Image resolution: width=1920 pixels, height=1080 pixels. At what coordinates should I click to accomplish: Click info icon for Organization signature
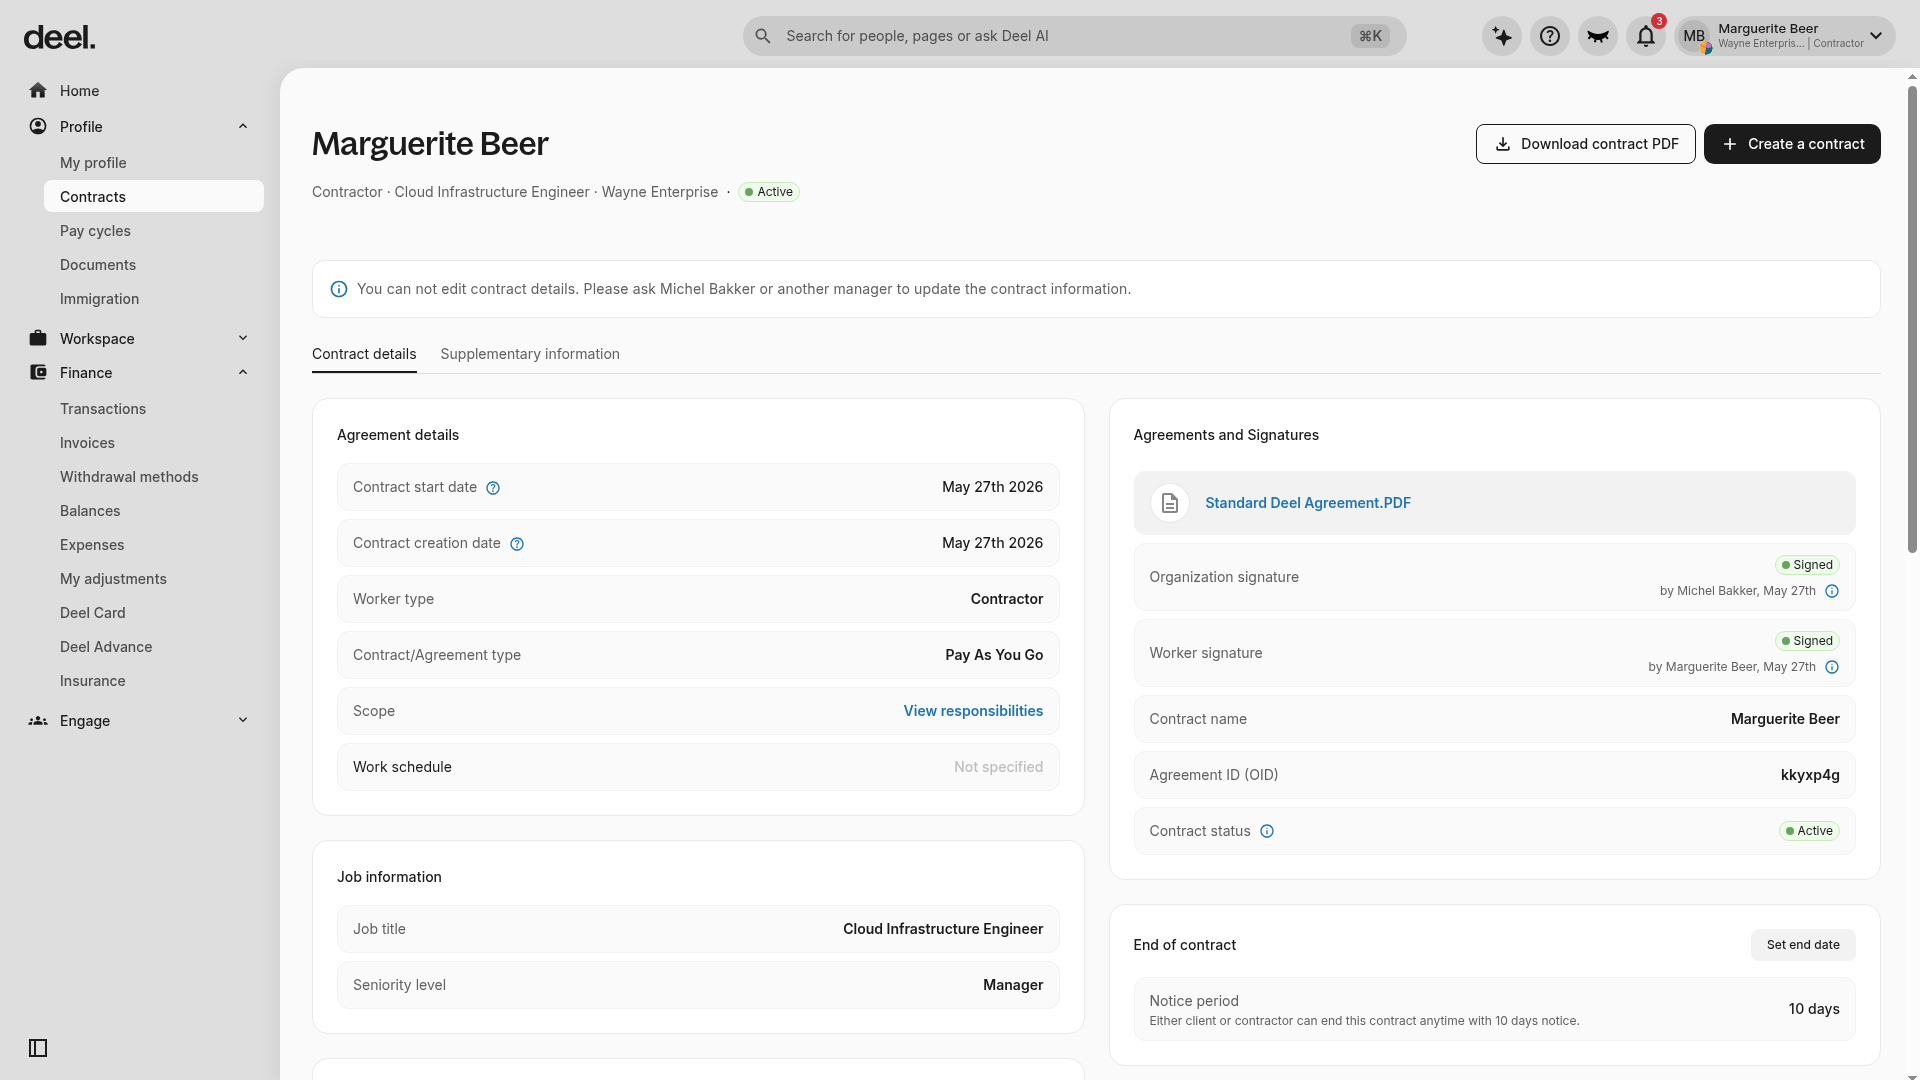pyautogui.click(x=1832, y=591)
